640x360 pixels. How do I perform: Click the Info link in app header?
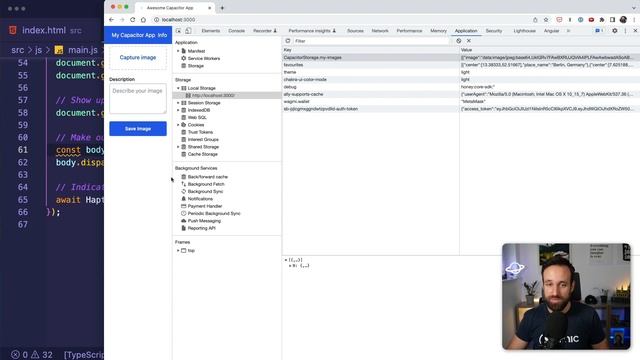tap(162, 35)
